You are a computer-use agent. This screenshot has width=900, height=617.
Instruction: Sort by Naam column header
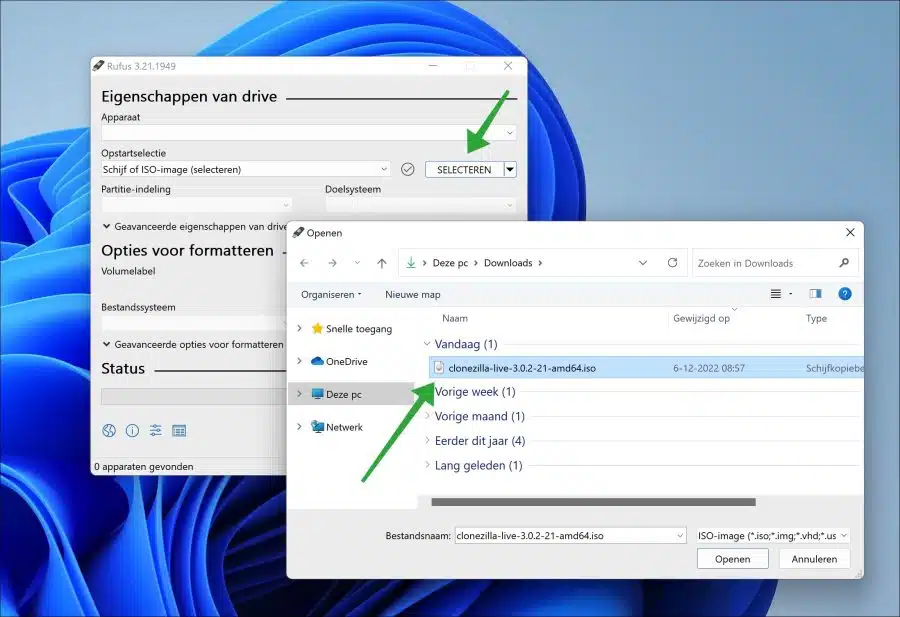[x=455, y=318]
